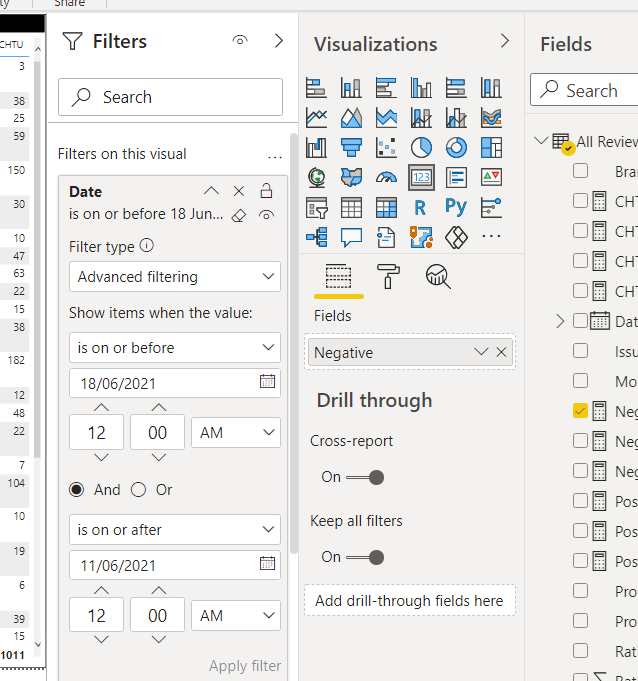This screenshot has width=638, height=681.
Task: Select the And radio button
Action: 77,490
